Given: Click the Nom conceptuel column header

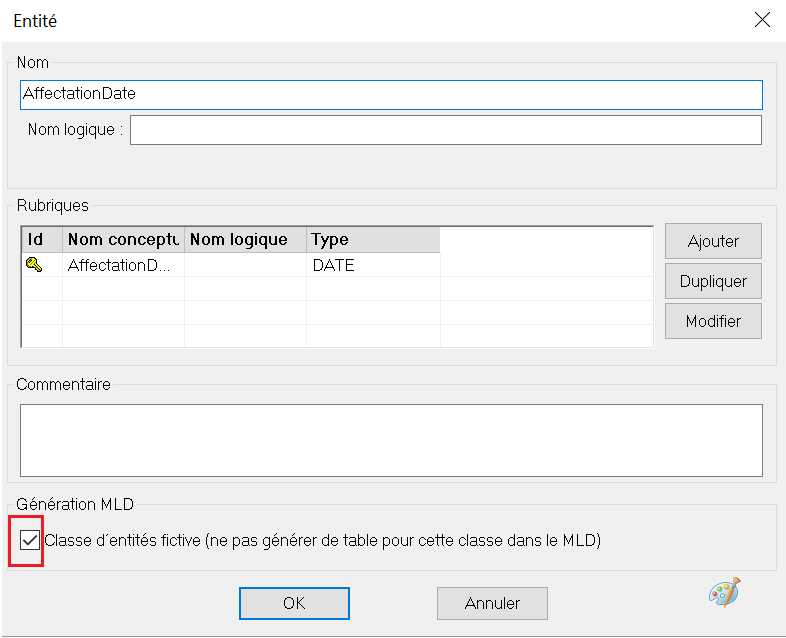Looking at the screenshot, I should 123,240.
